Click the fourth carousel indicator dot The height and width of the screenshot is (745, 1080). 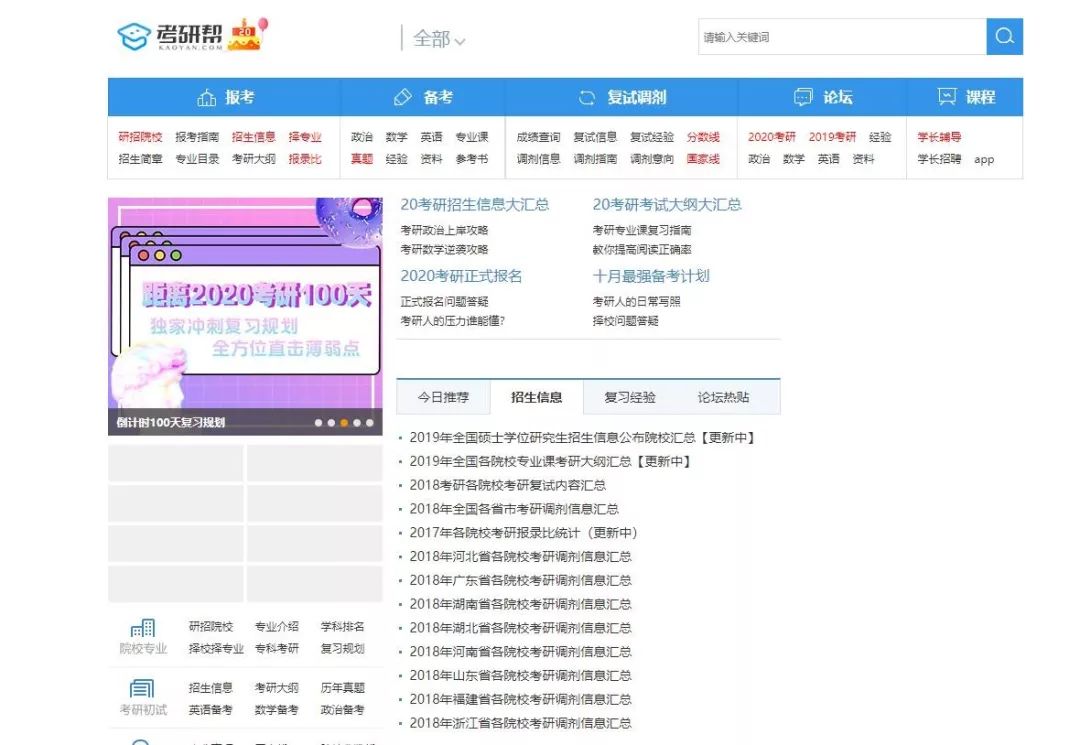point(356,423)
